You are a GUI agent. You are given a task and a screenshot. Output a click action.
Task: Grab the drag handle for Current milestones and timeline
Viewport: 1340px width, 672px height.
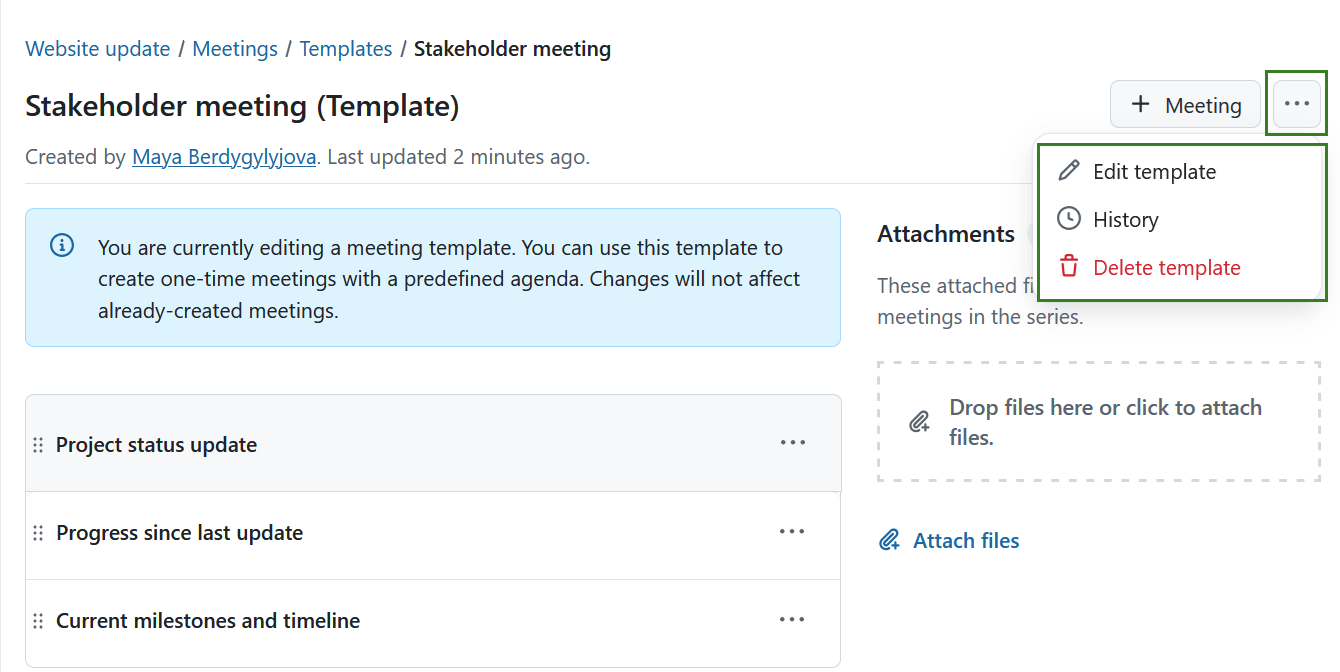[37, 620]
